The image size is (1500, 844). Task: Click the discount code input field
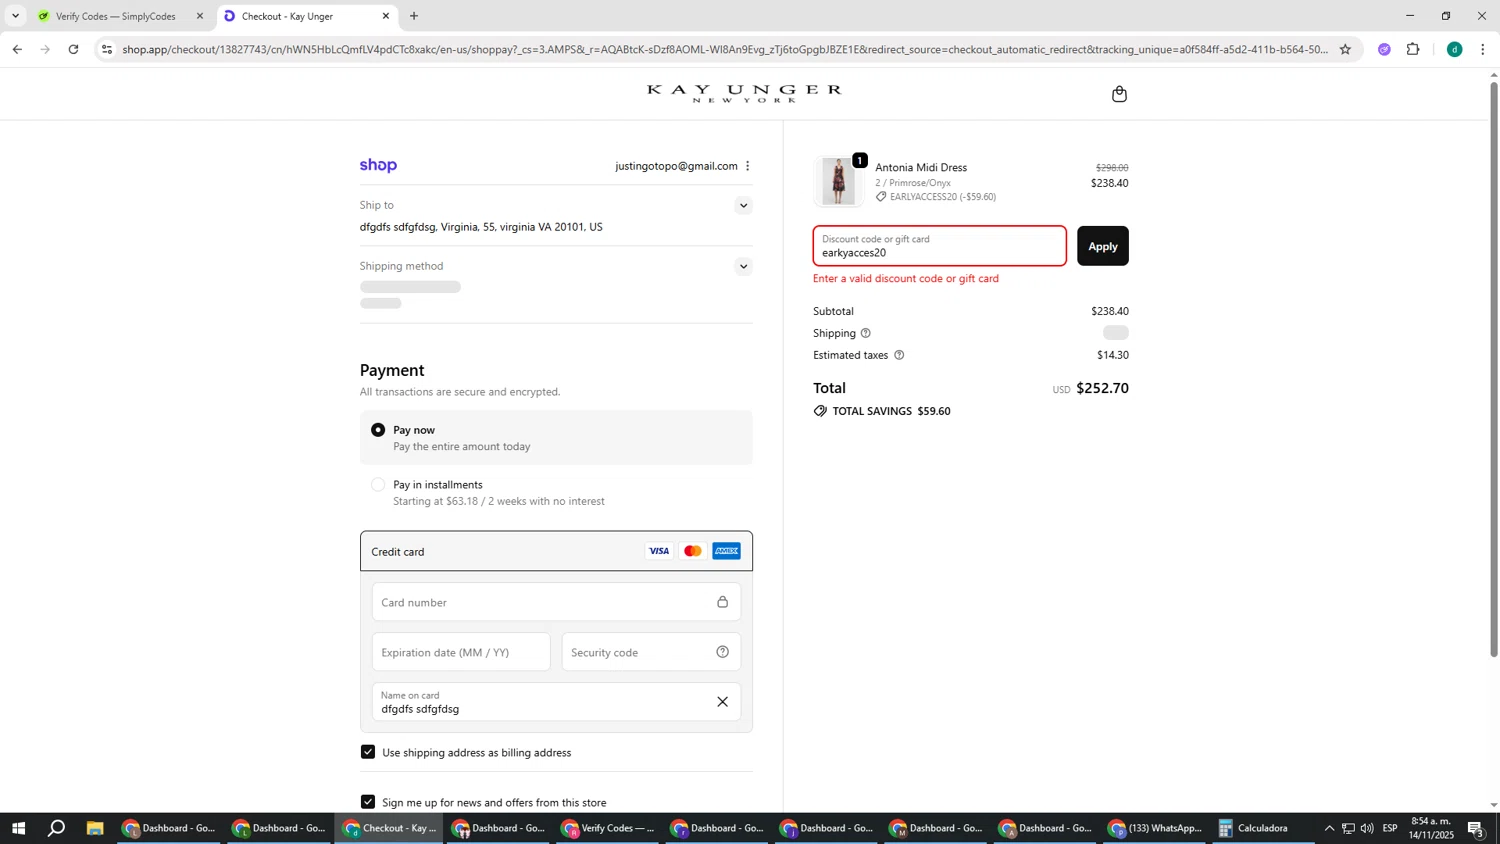[939, 246]
